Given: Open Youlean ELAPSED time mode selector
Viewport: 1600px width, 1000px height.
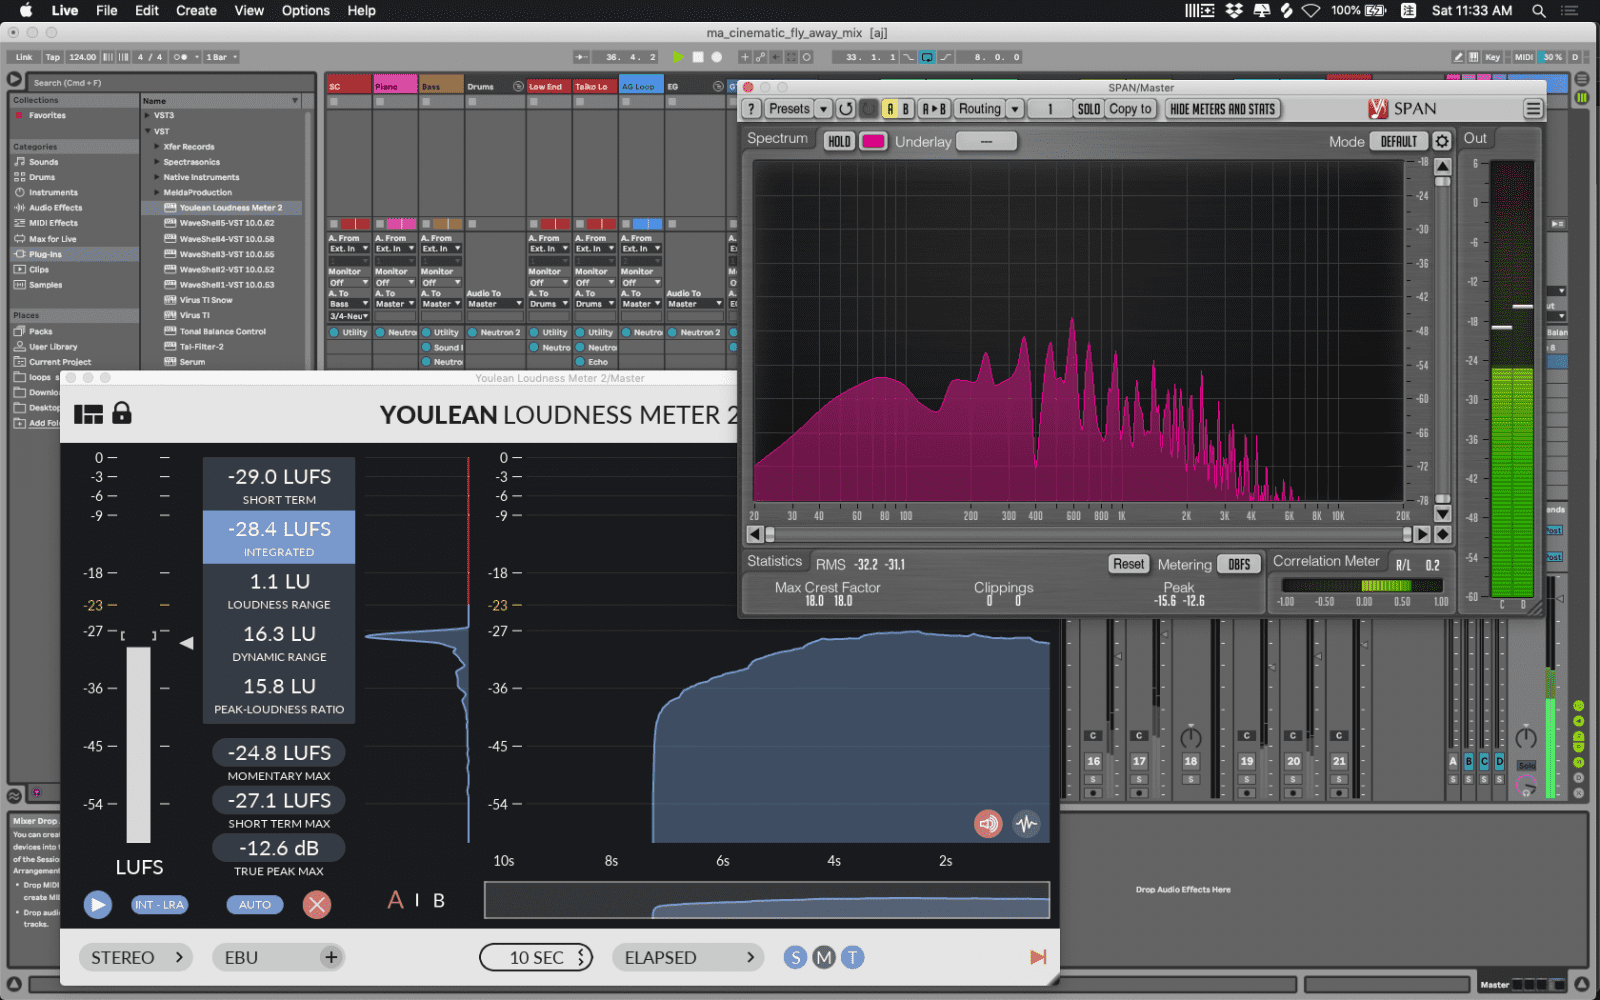Looking at the screenshot, I should 688,957.
